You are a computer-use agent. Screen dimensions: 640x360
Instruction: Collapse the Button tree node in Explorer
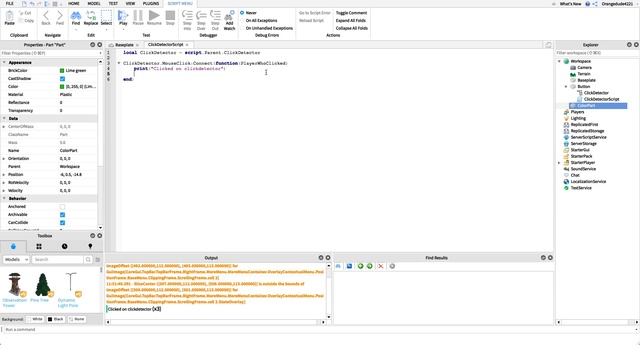566,87
